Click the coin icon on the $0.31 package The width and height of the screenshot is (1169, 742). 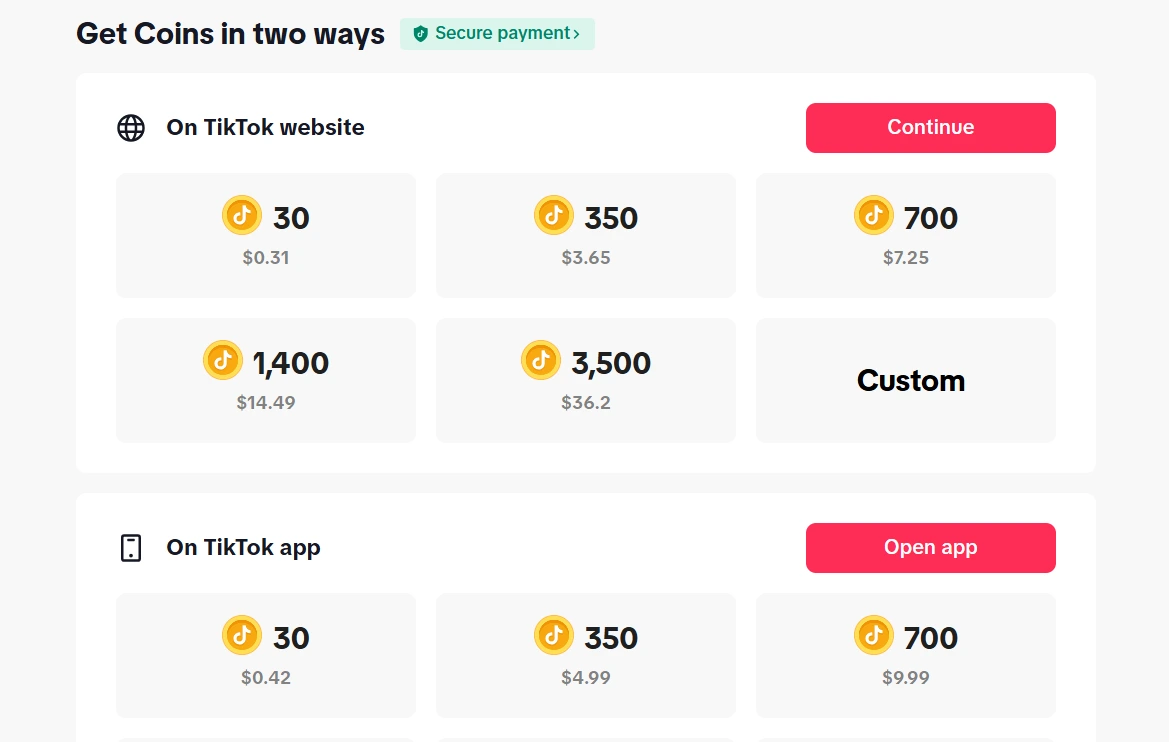click(242, 216)
